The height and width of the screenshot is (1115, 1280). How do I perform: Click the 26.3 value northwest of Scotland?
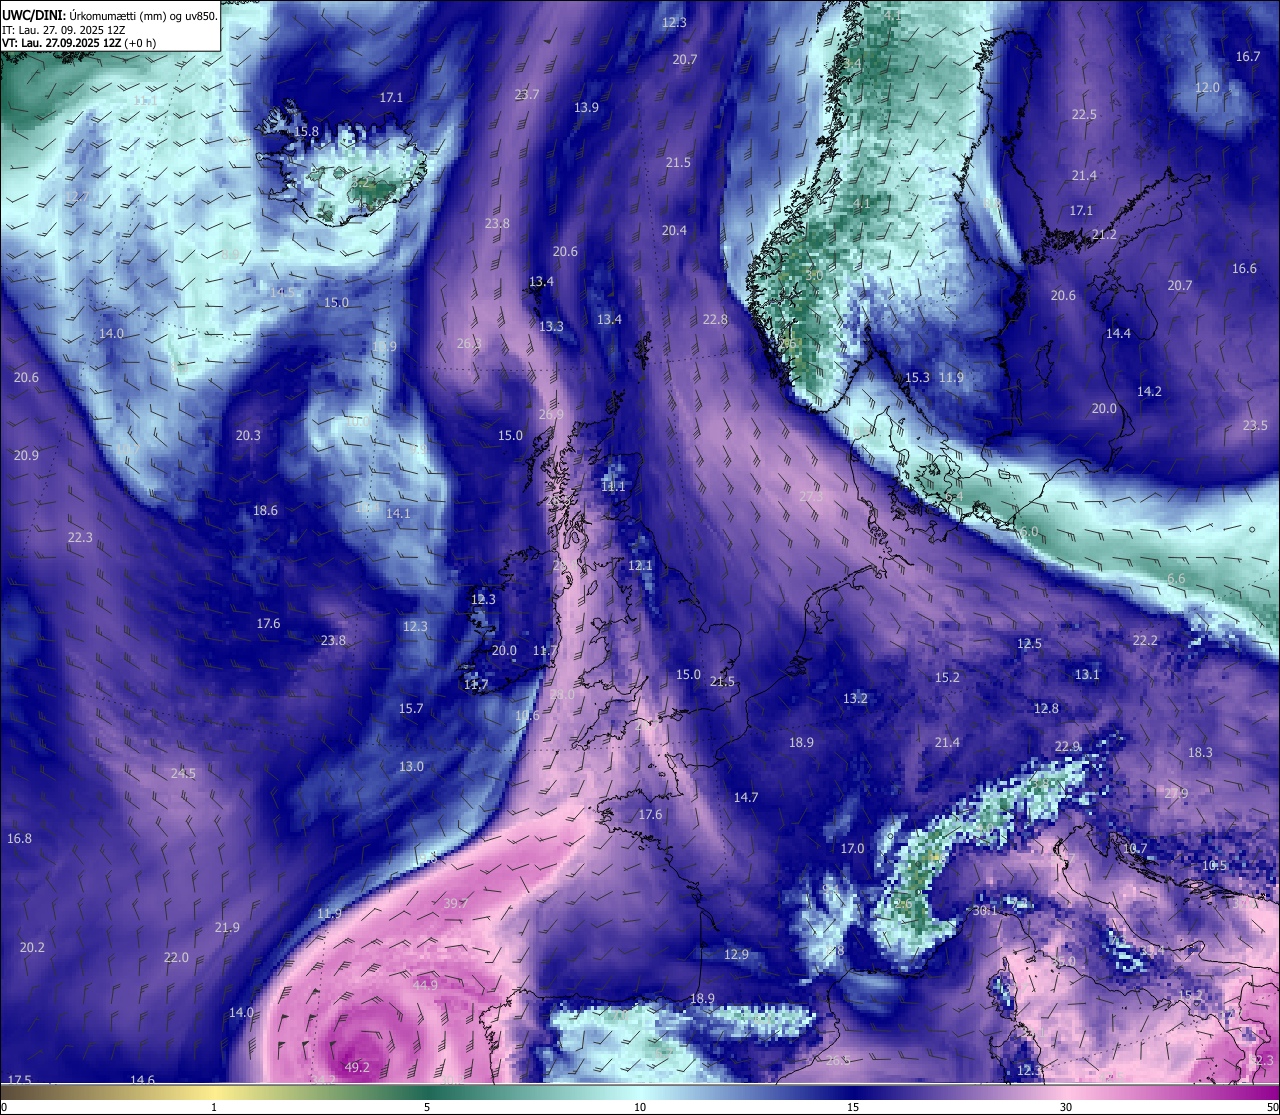[469, 344]
